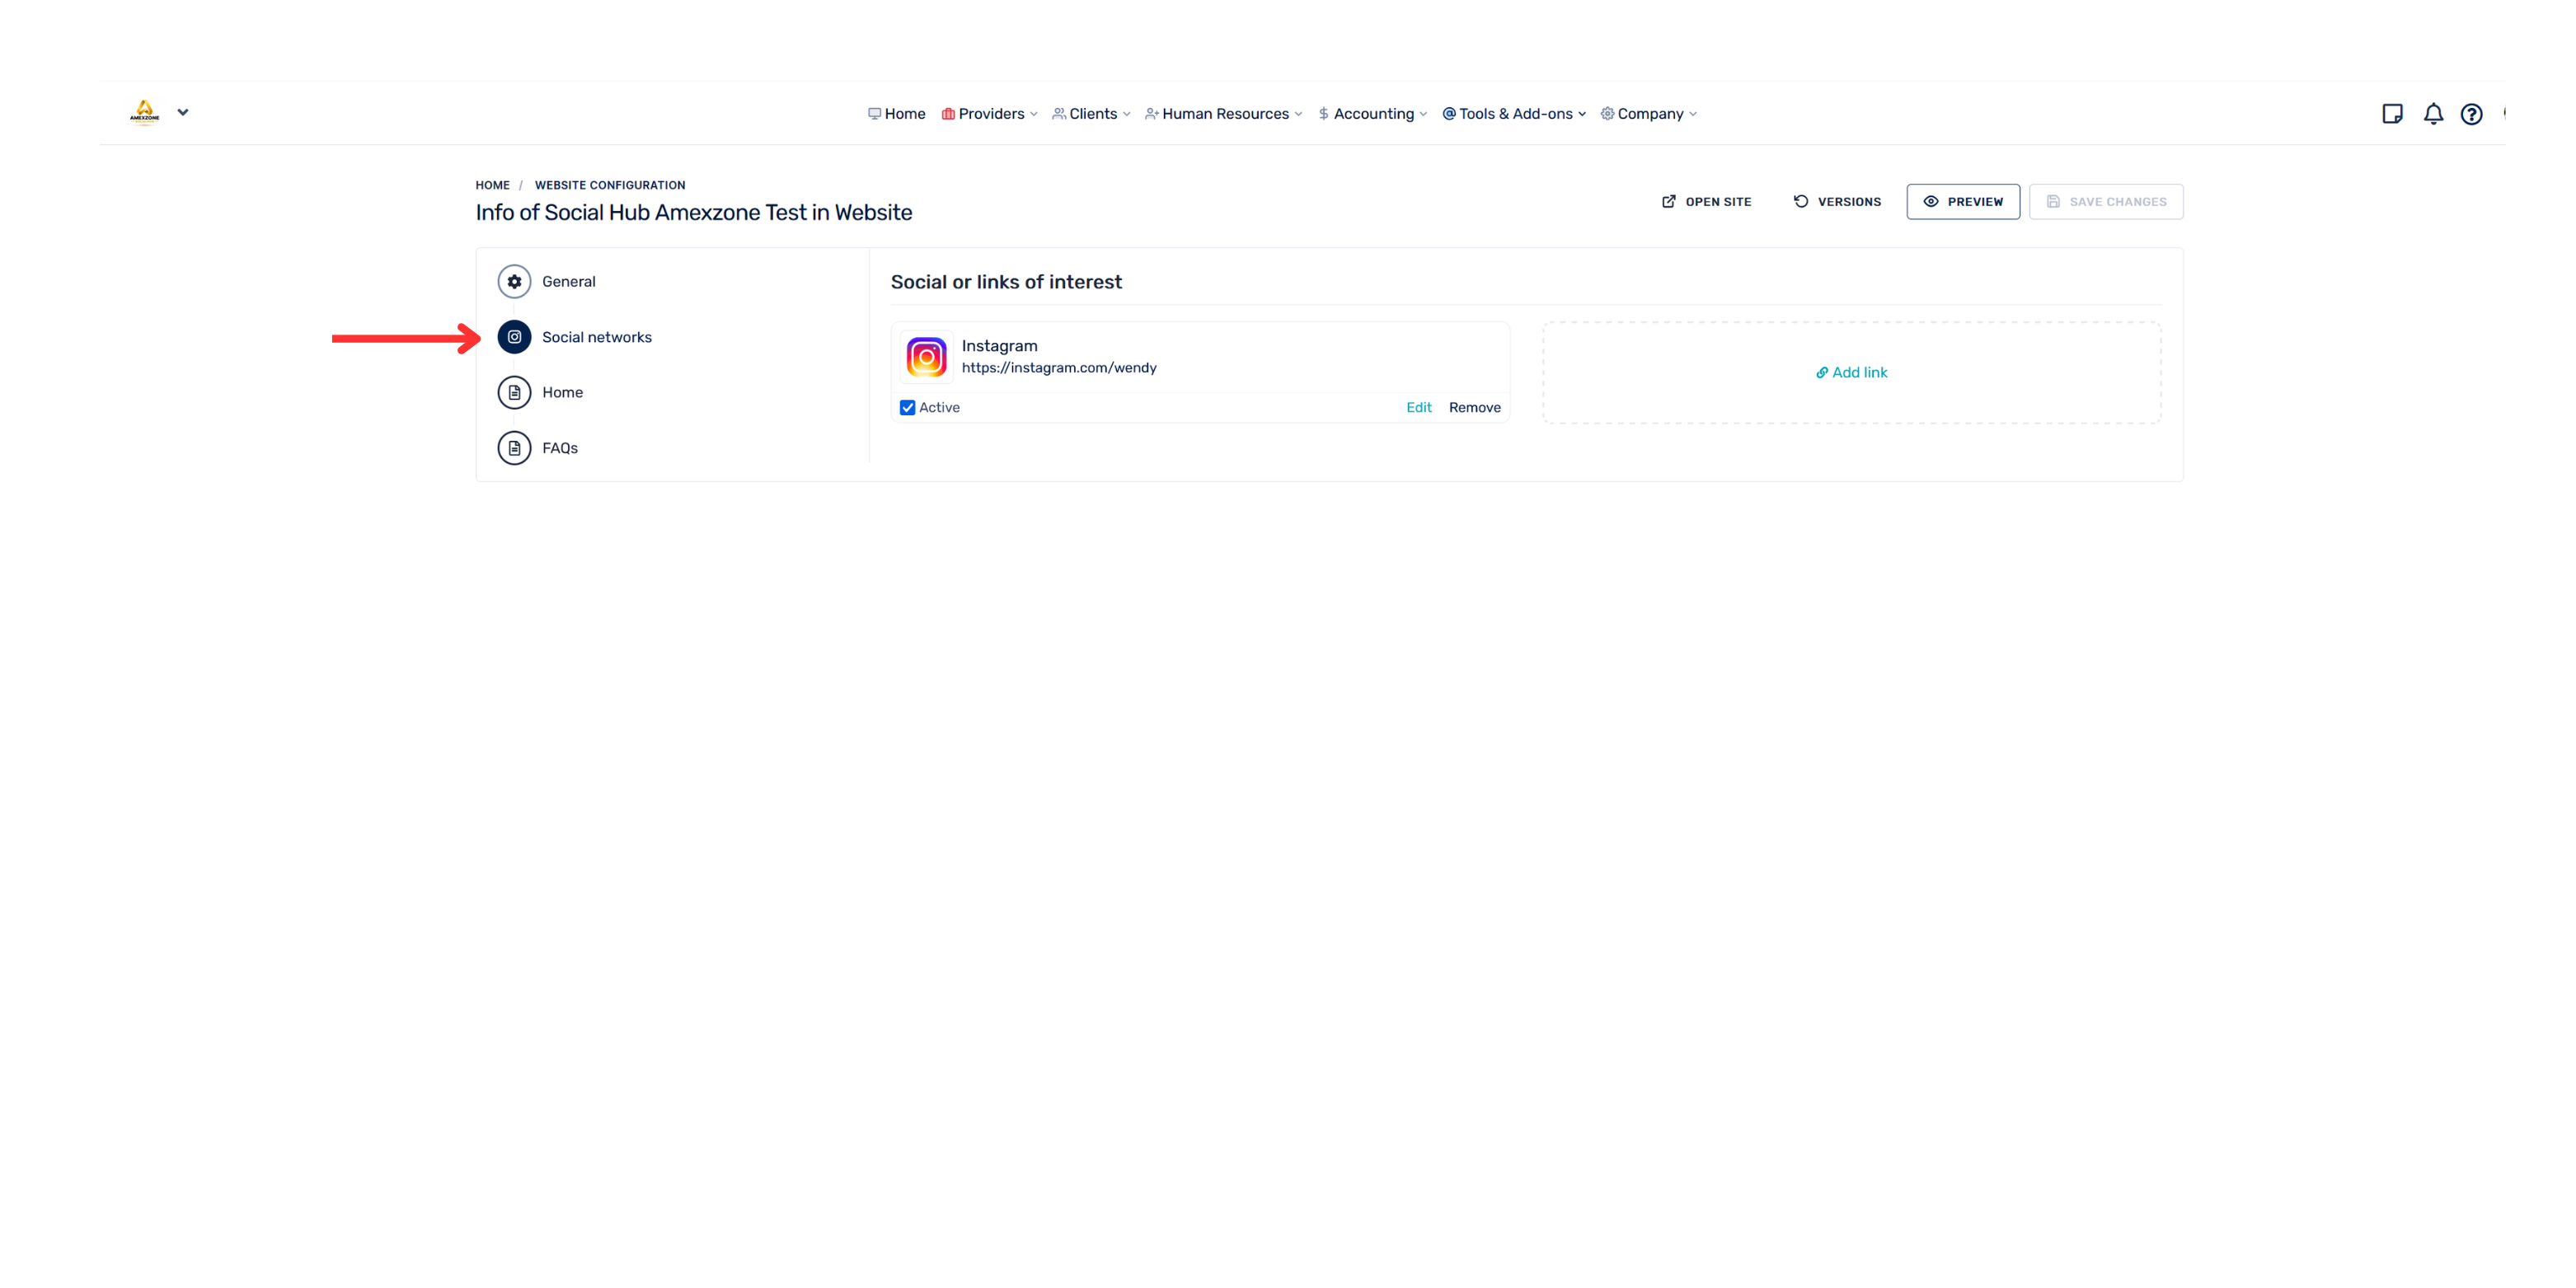Image resolution: width=2576 pixels, height=1288 pixels.
Task: Toggle the Active checkbox for Instagram
Action: 907,408
